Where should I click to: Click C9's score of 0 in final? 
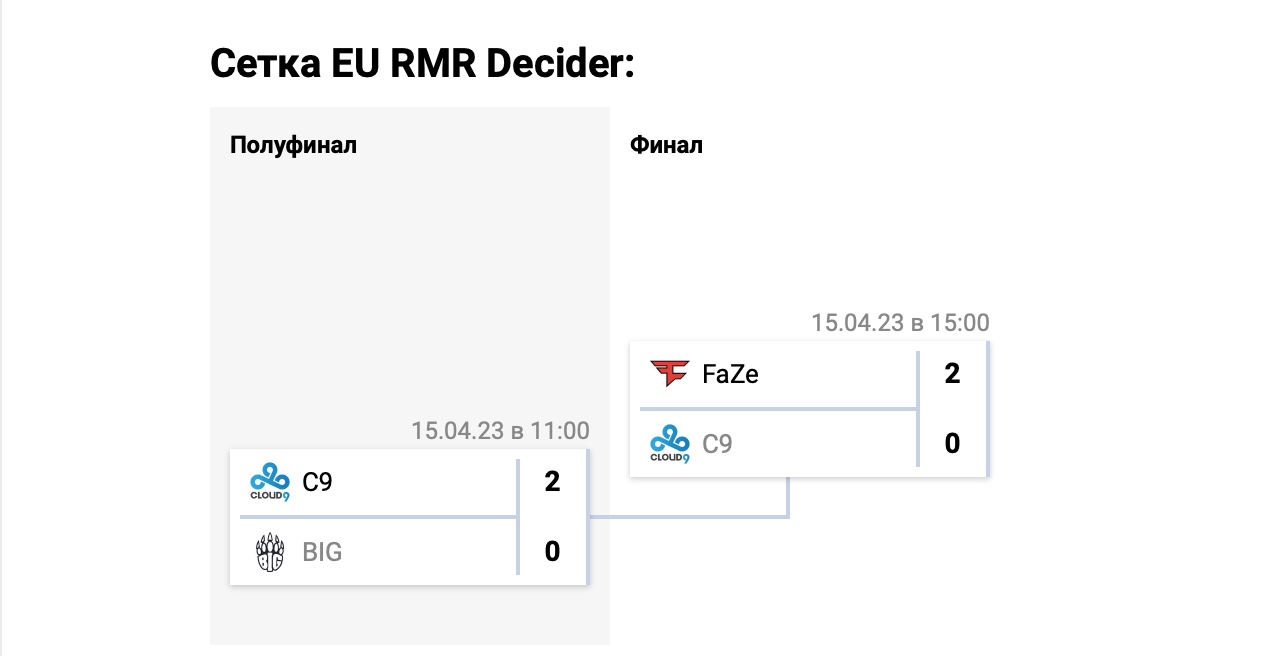click(x=952, y=444)
